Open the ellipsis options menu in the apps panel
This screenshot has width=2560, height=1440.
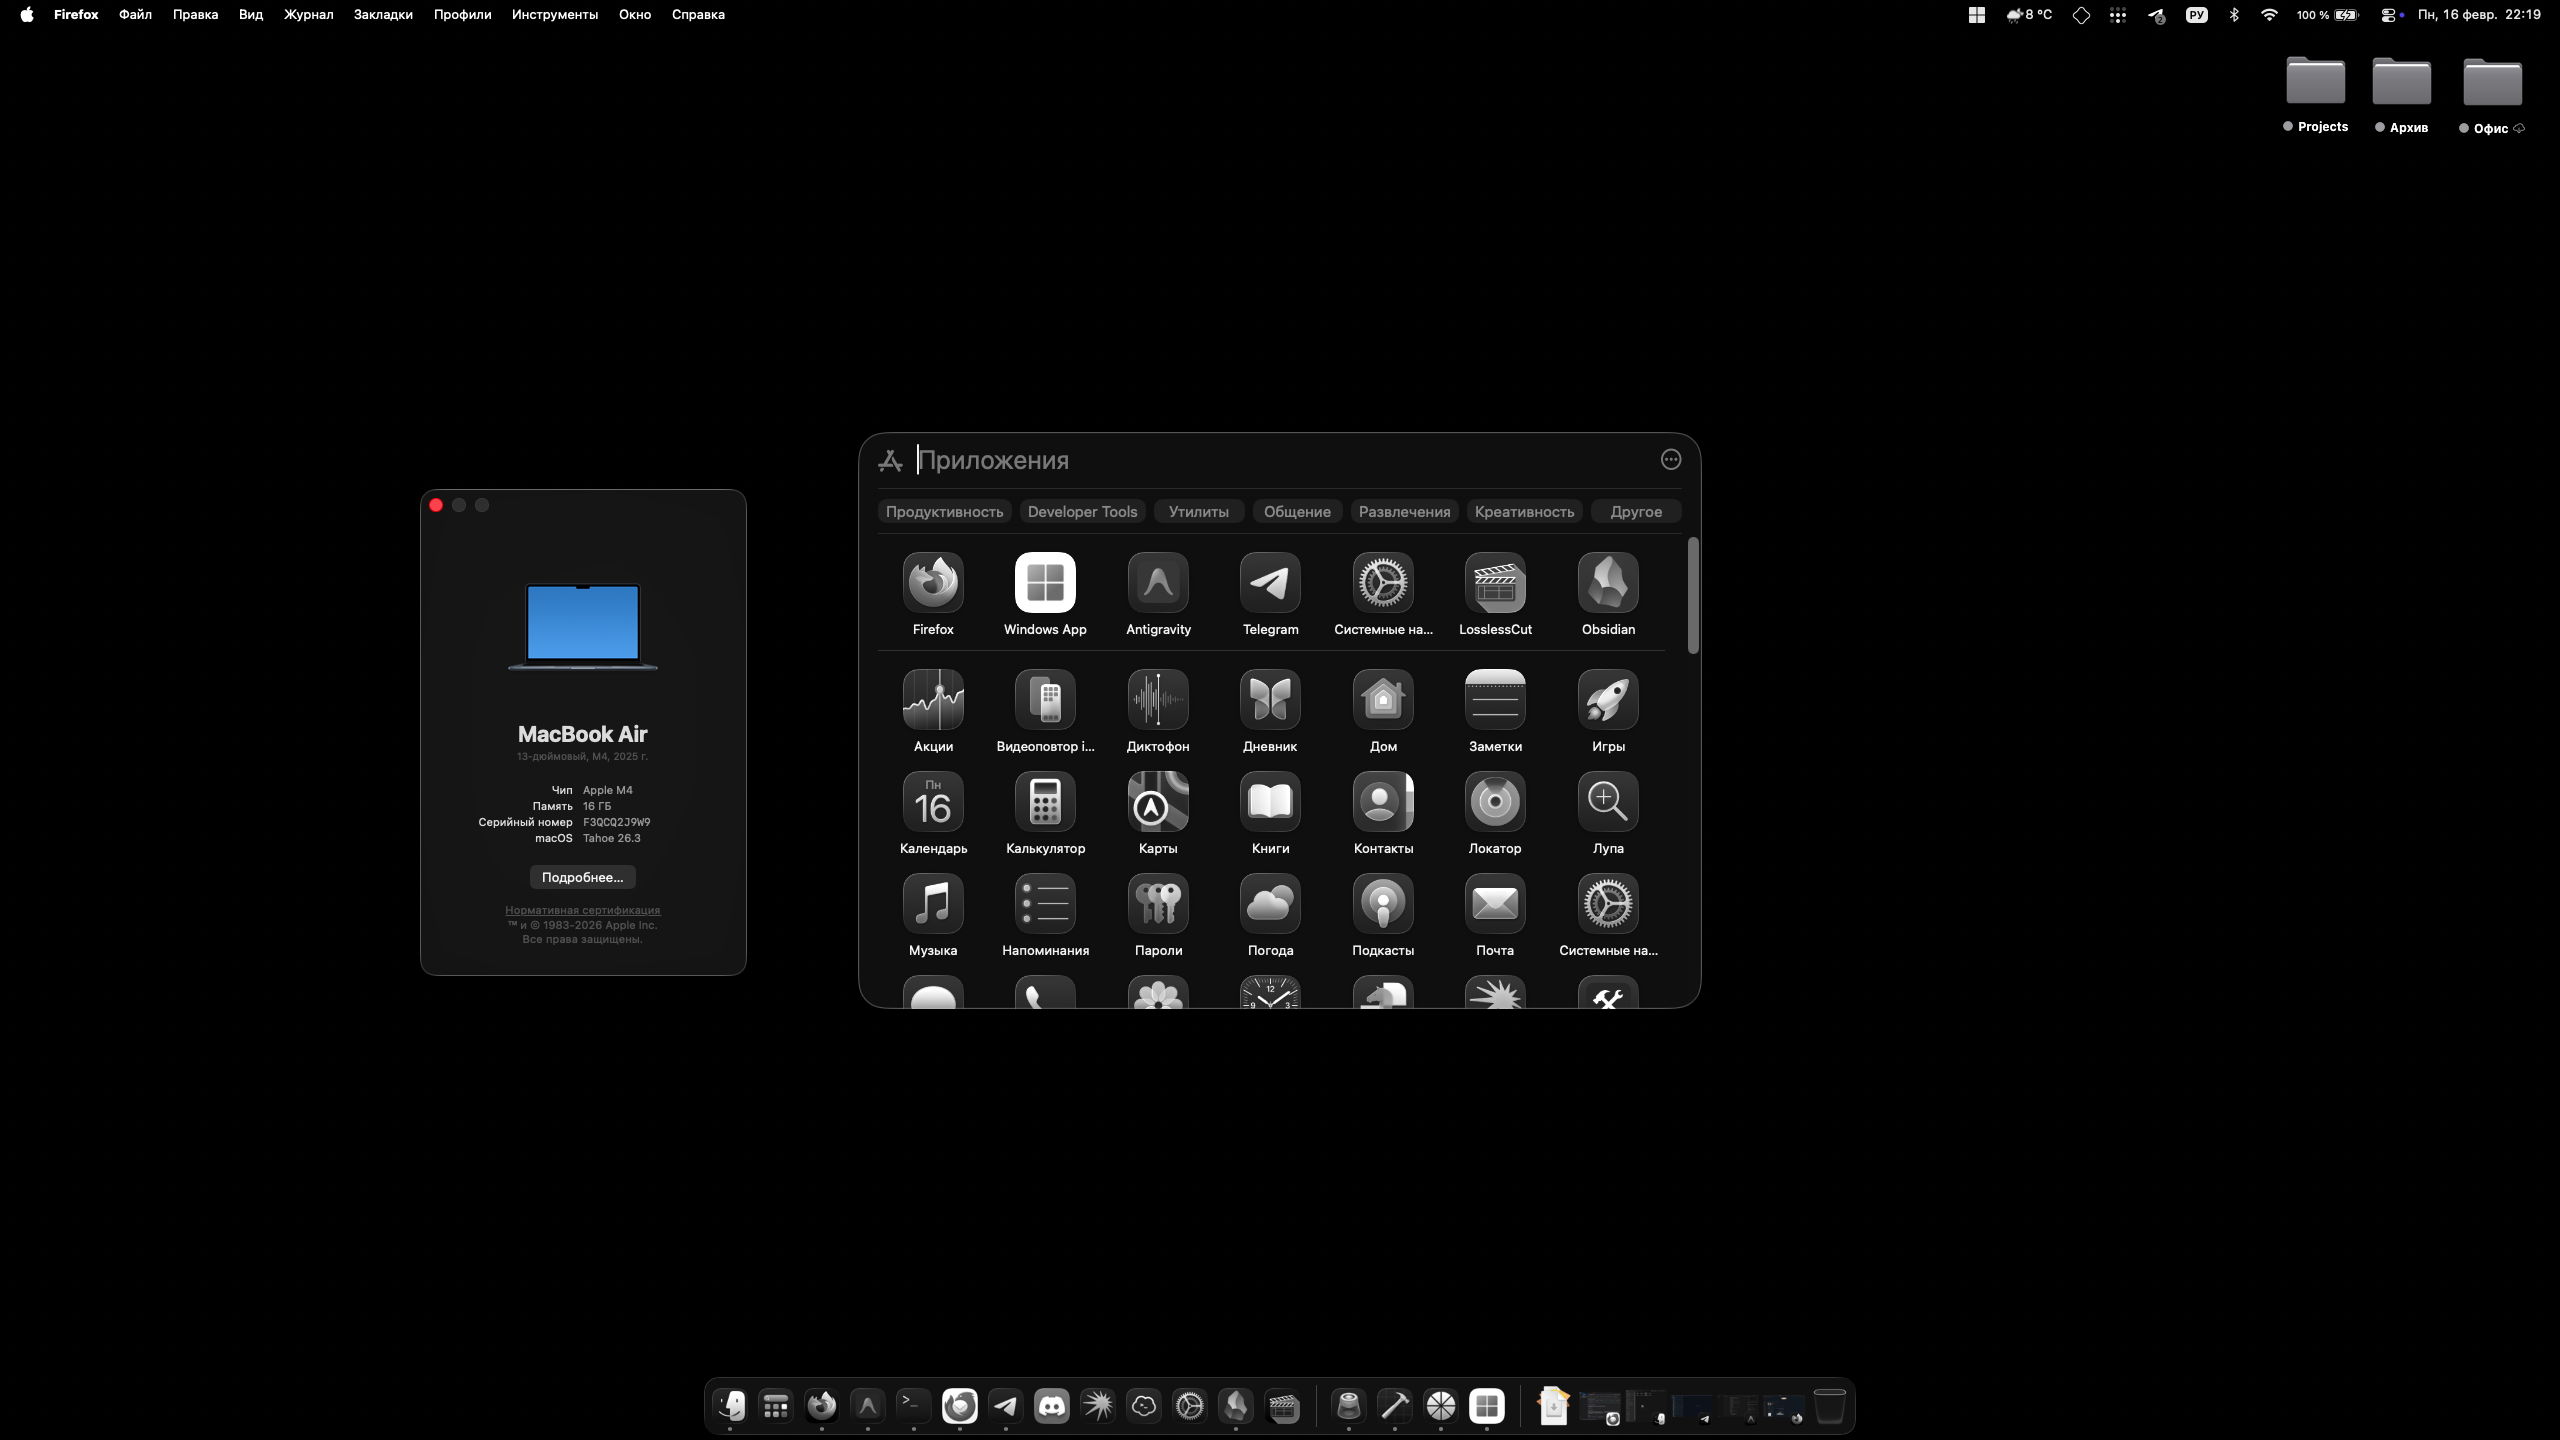pyautogui.click(x=1671, y=460)
